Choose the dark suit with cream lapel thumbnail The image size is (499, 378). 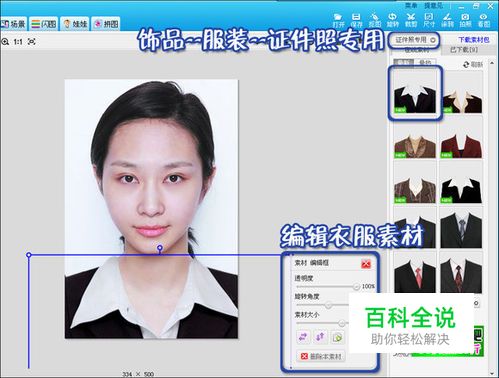461,92
